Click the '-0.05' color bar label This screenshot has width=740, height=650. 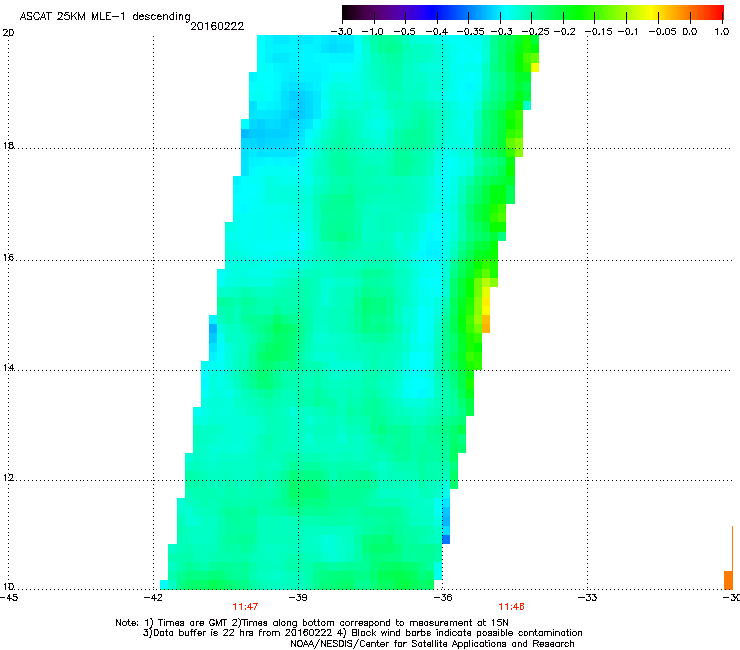click(662, 32)
